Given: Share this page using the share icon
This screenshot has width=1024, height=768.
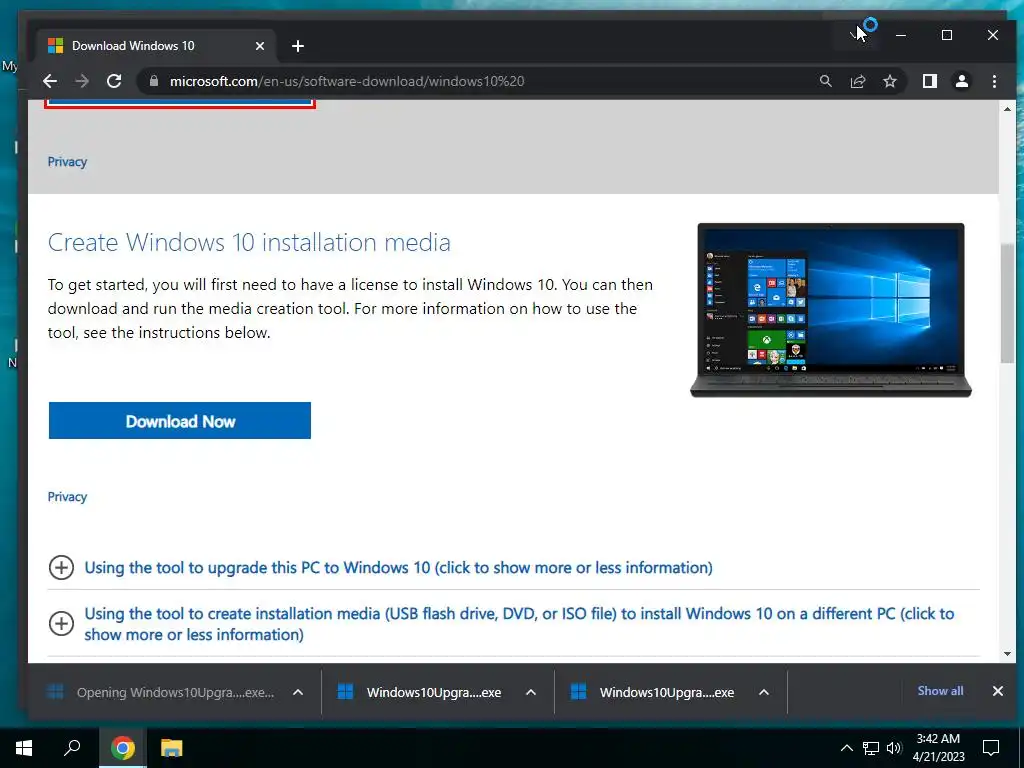Looking at the screenshot, I should pyautogui.click(x=857, y=81).
